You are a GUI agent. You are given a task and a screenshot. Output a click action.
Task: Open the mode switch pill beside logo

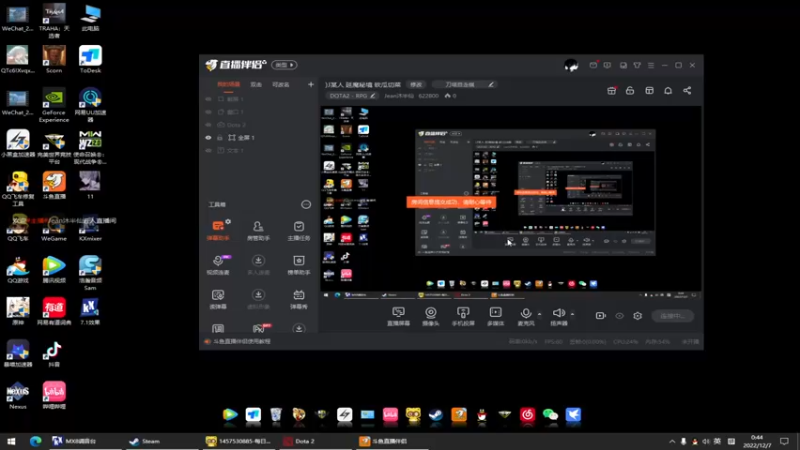click(x=285, y=65)
